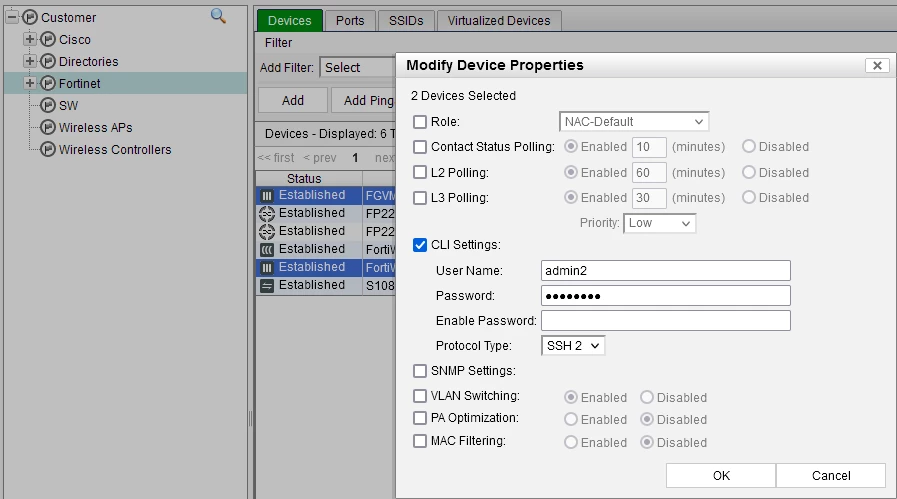
Task: Click the Directories container icon
Action: coord(48,61)
